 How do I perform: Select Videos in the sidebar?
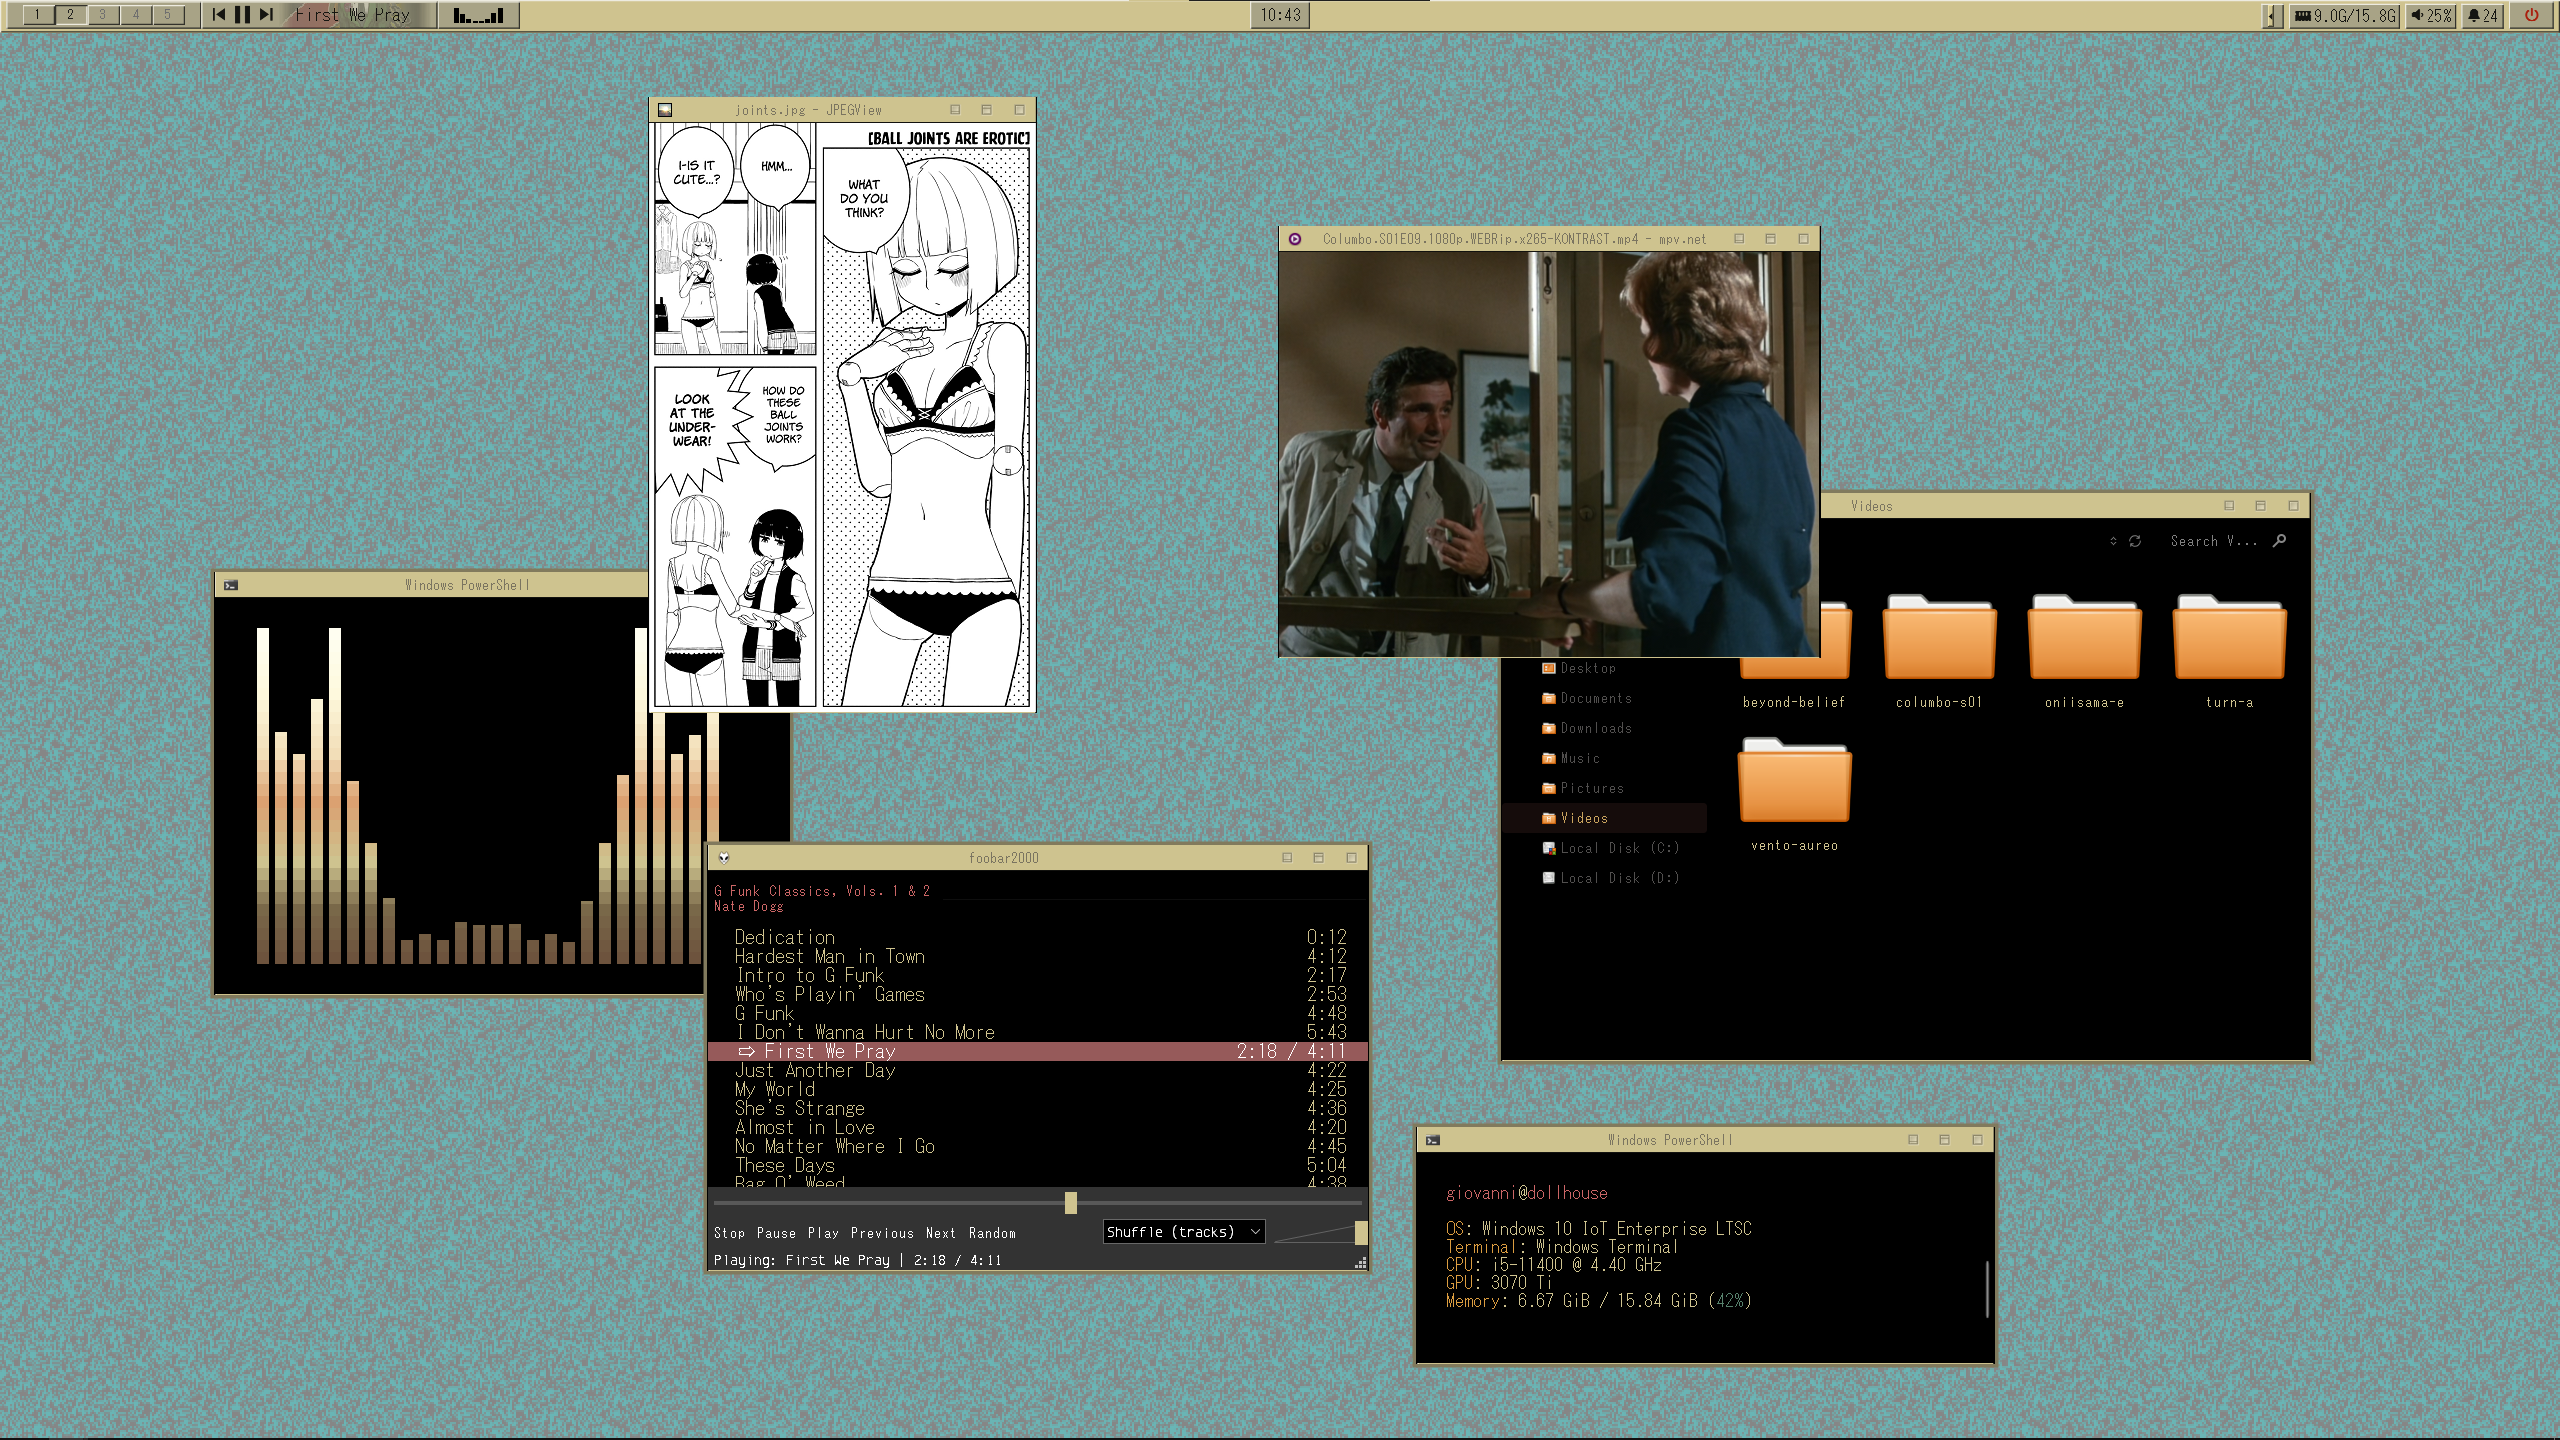[1604, 818]
